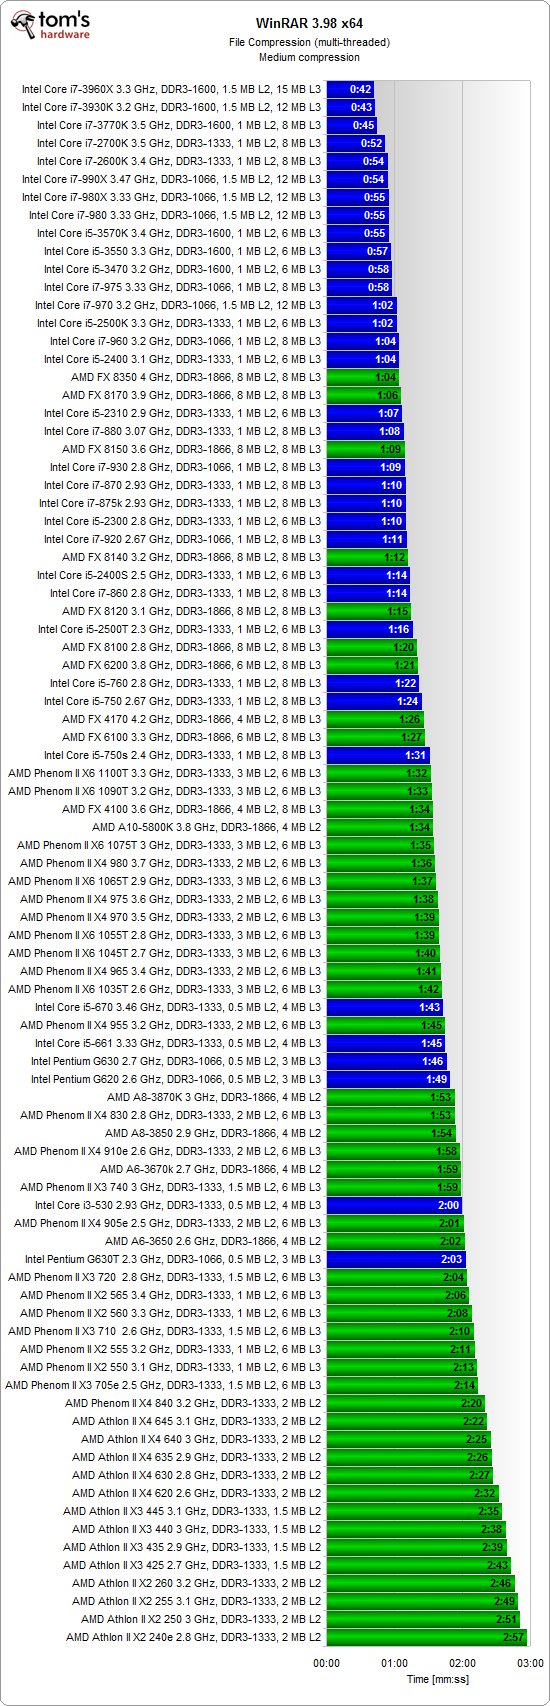Click the AMD Athlon II X2 240e label
550x1706 pixels.
pos(194,1637)
